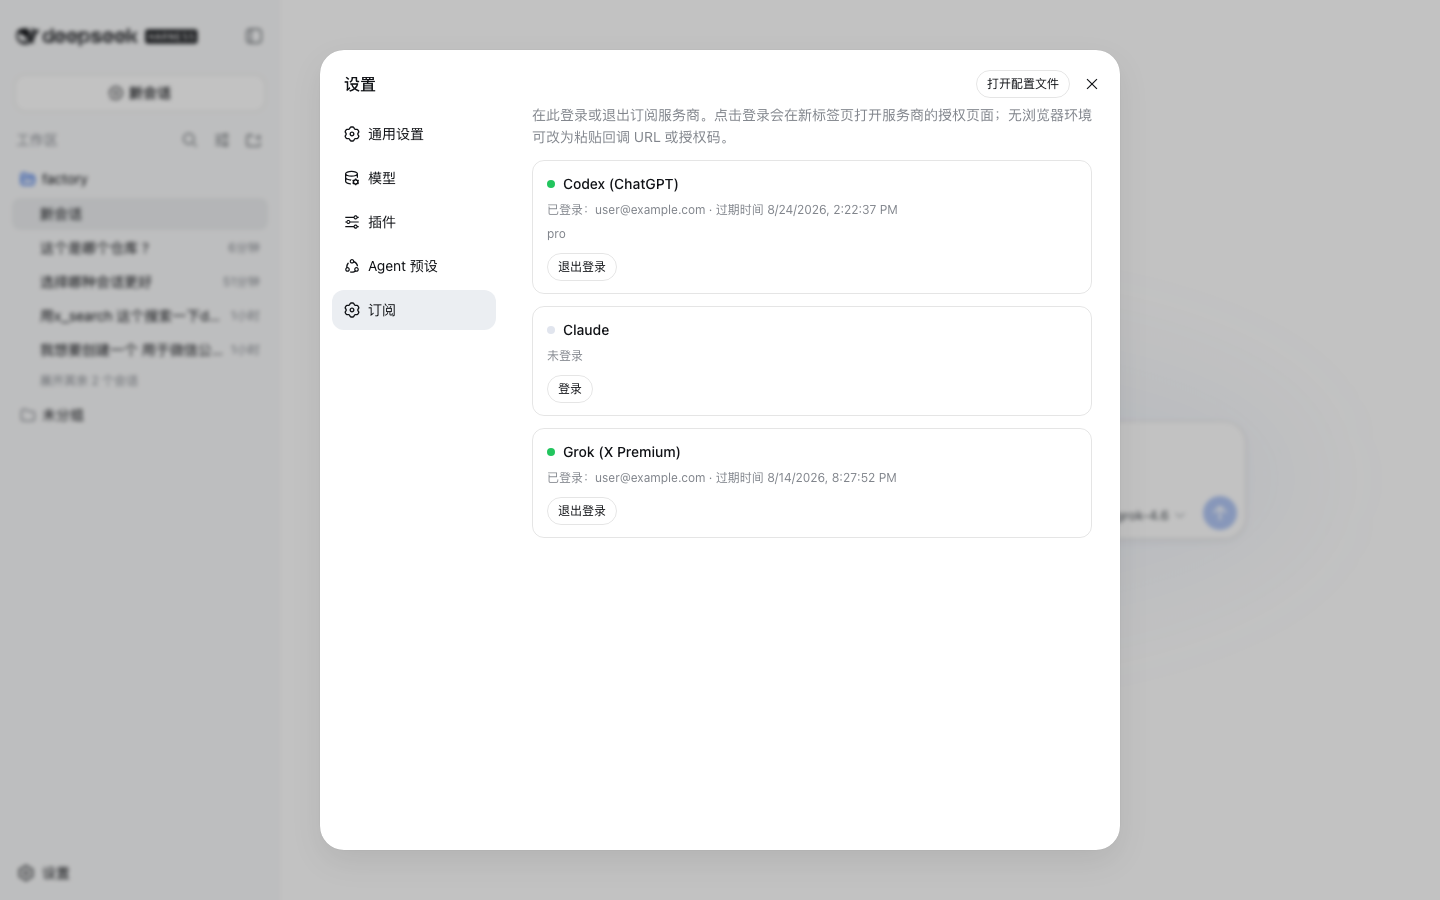The height and width of the screenshot is (900, 1440).
Task: Click the Codex (ChatGPT) title
Action: click(x=621, y=184)
